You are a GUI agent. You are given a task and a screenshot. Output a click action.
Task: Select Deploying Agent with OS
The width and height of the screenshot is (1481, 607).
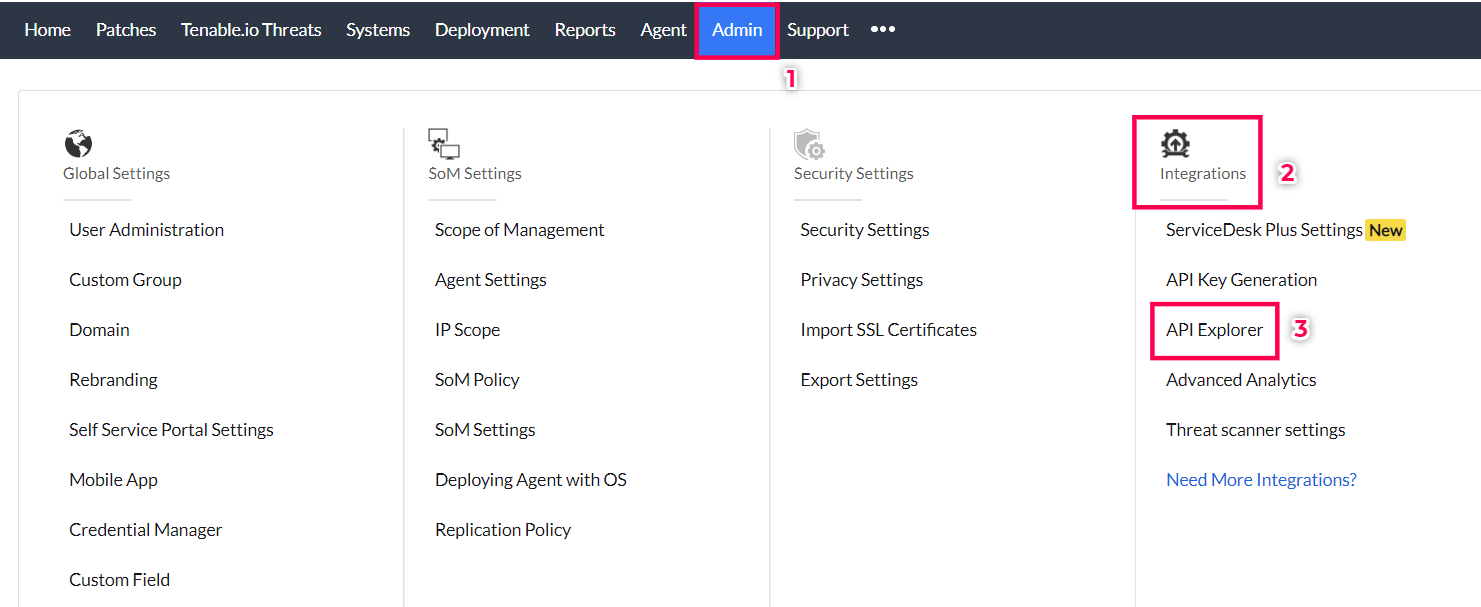tap(530, 480)
